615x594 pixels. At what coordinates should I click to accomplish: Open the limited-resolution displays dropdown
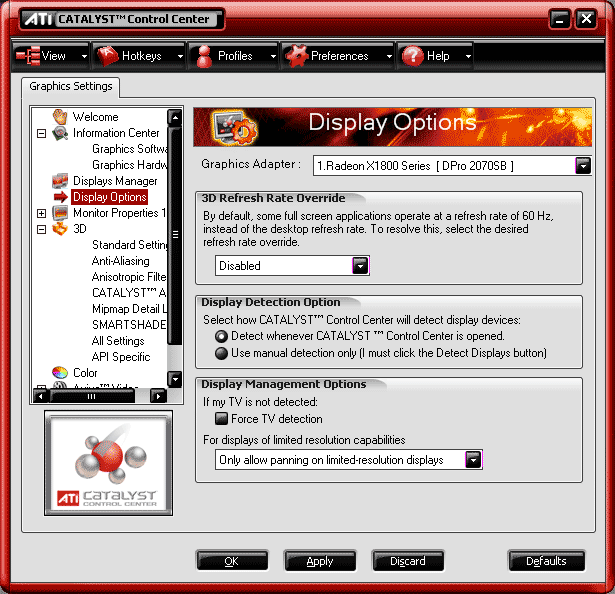pyautogui.click(x=473, y=459)
